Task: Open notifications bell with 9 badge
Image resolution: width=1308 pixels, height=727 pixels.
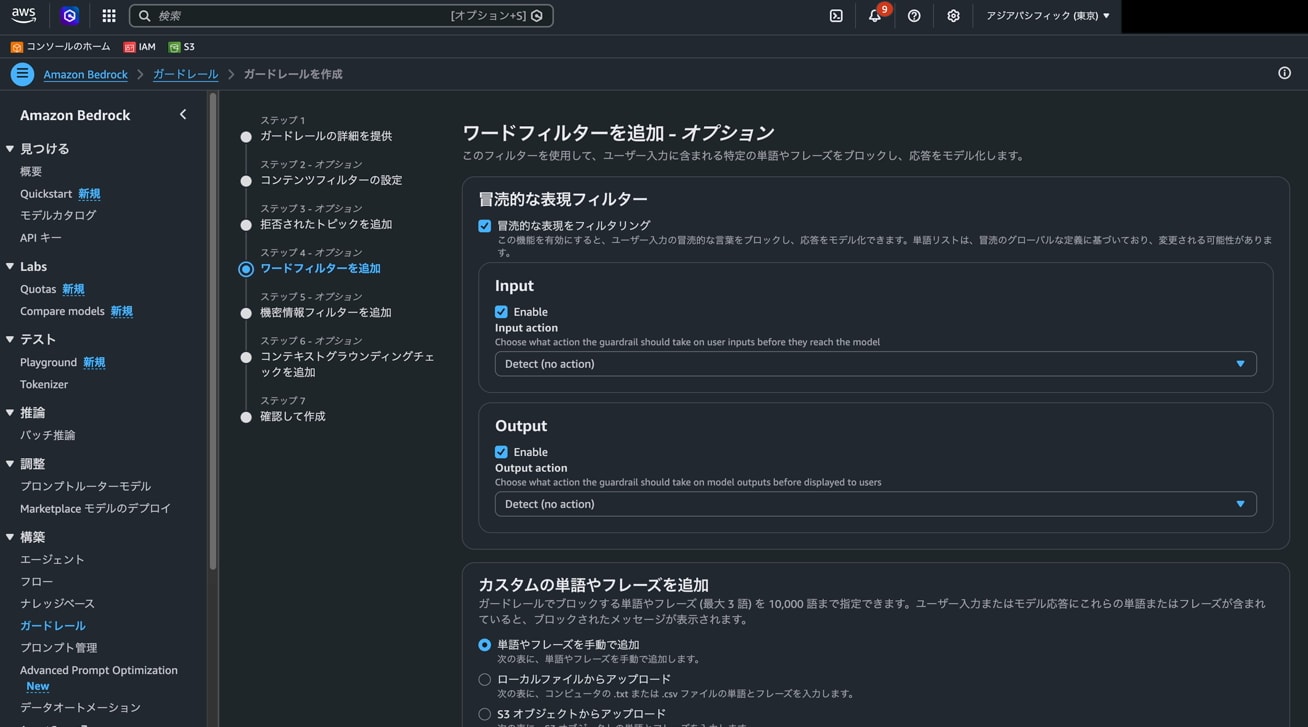Action: [x=876, y=15]
